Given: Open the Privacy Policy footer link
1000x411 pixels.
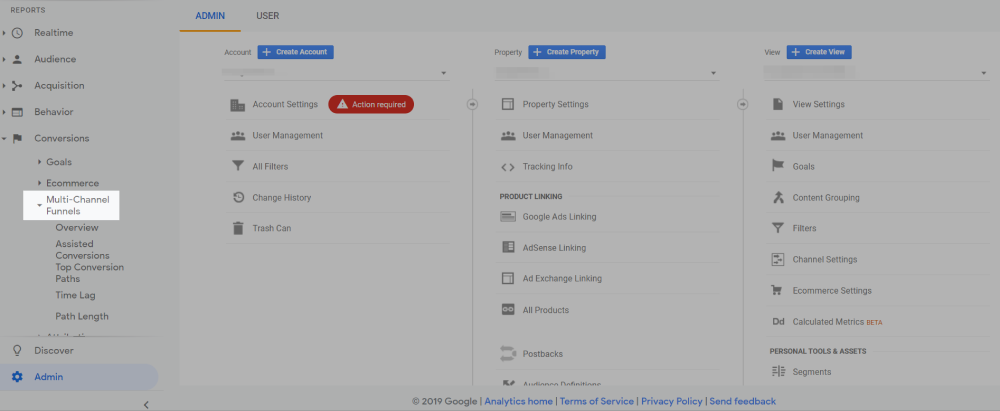Looking at the screenshot, I should tap(672, 401).
